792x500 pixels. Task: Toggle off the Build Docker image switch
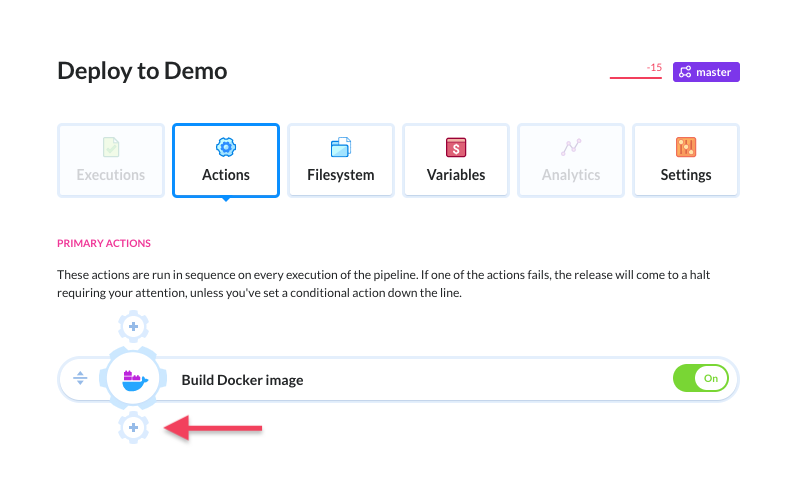pos(701,378)
